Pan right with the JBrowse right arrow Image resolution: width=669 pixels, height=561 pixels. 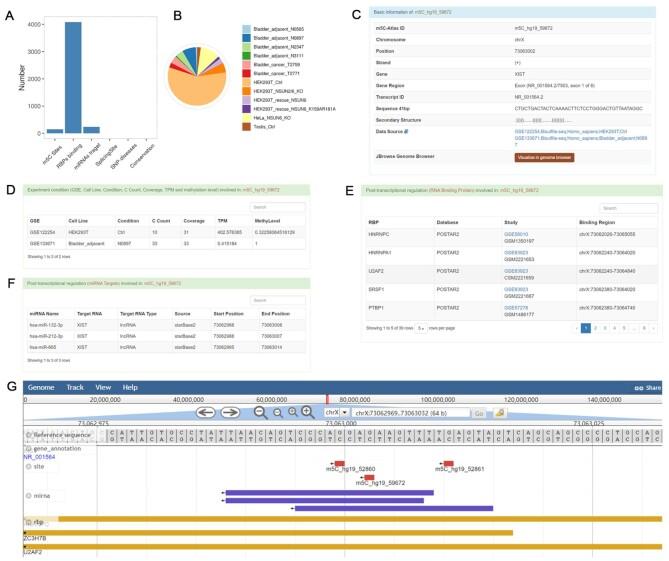coord(230,412)
